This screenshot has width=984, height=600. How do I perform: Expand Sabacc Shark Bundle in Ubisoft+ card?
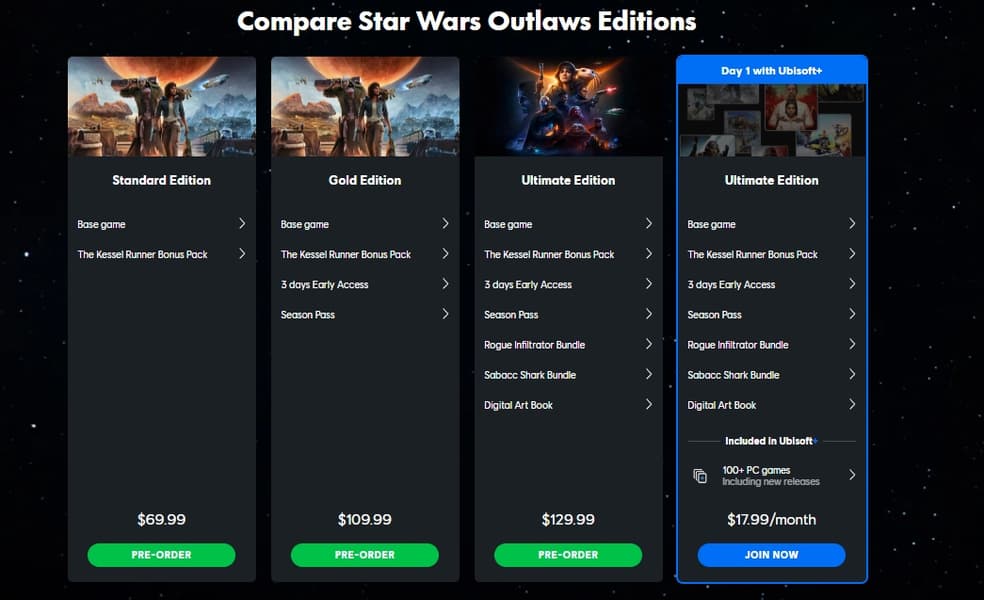(771, 375)
